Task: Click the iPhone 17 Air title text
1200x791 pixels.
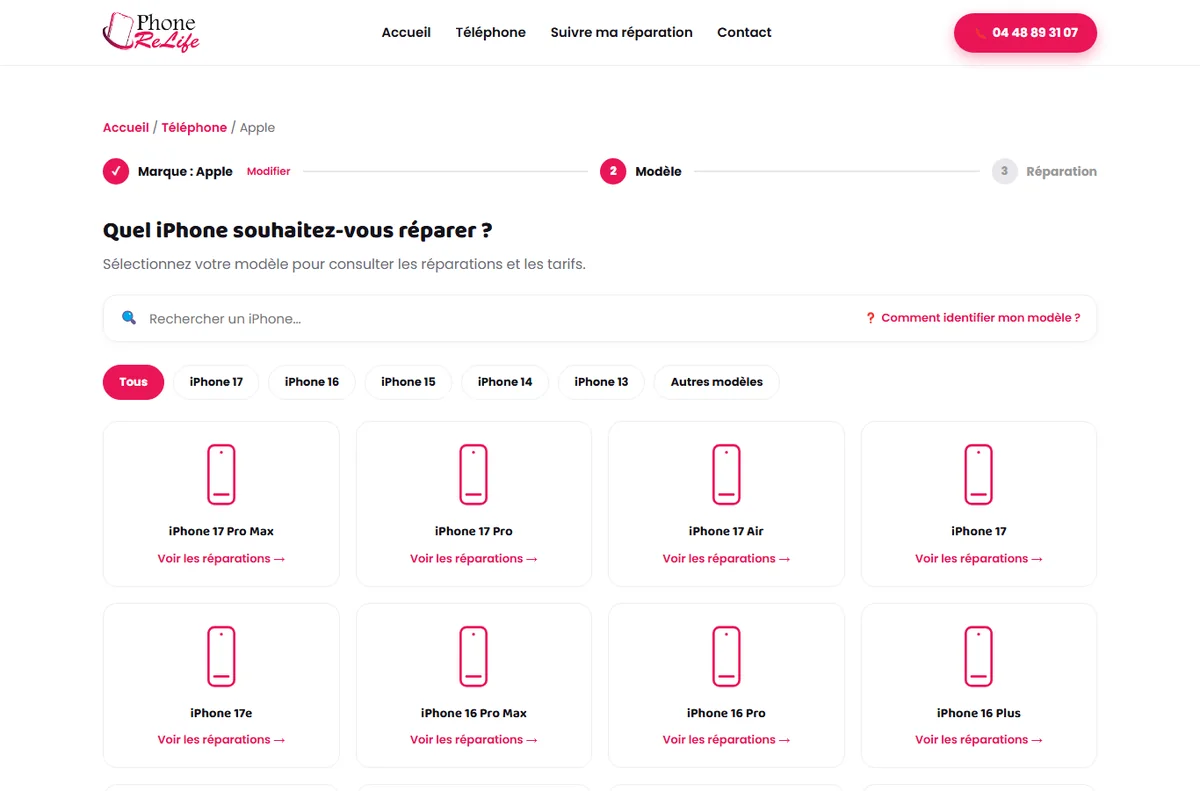Action: tap(726, 531)
